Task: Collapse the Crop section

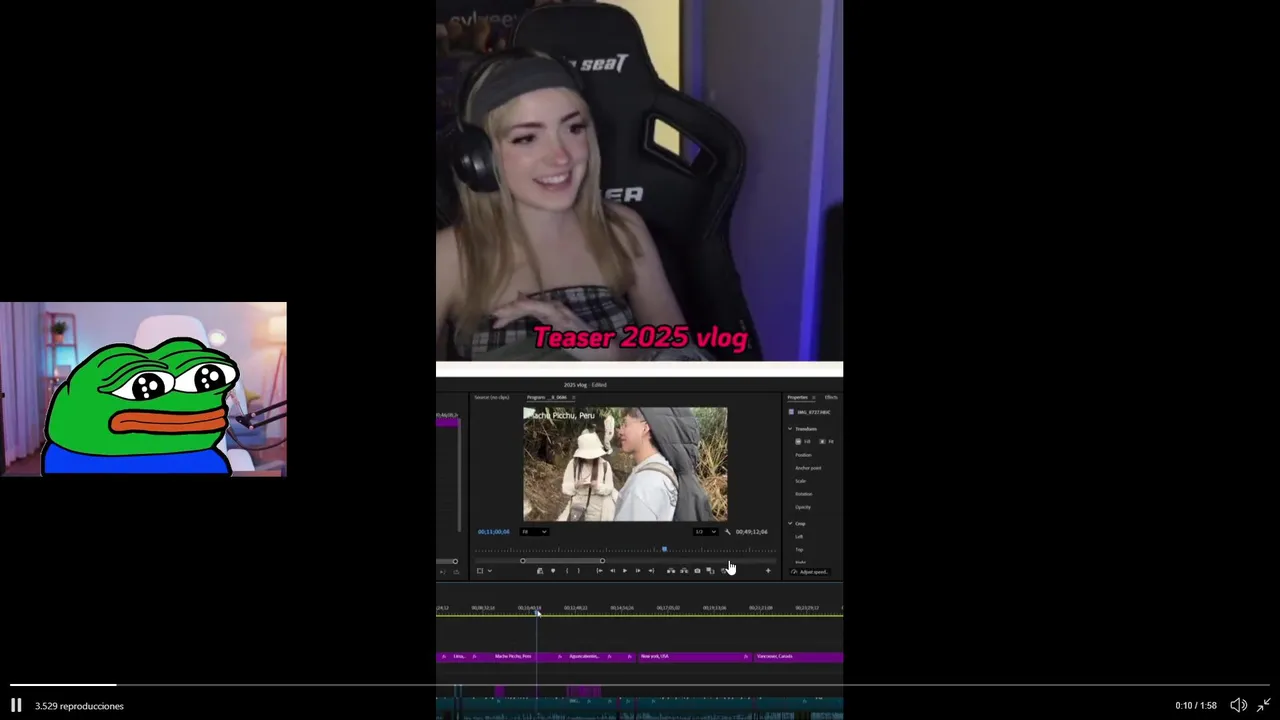Action: point(790,523)
